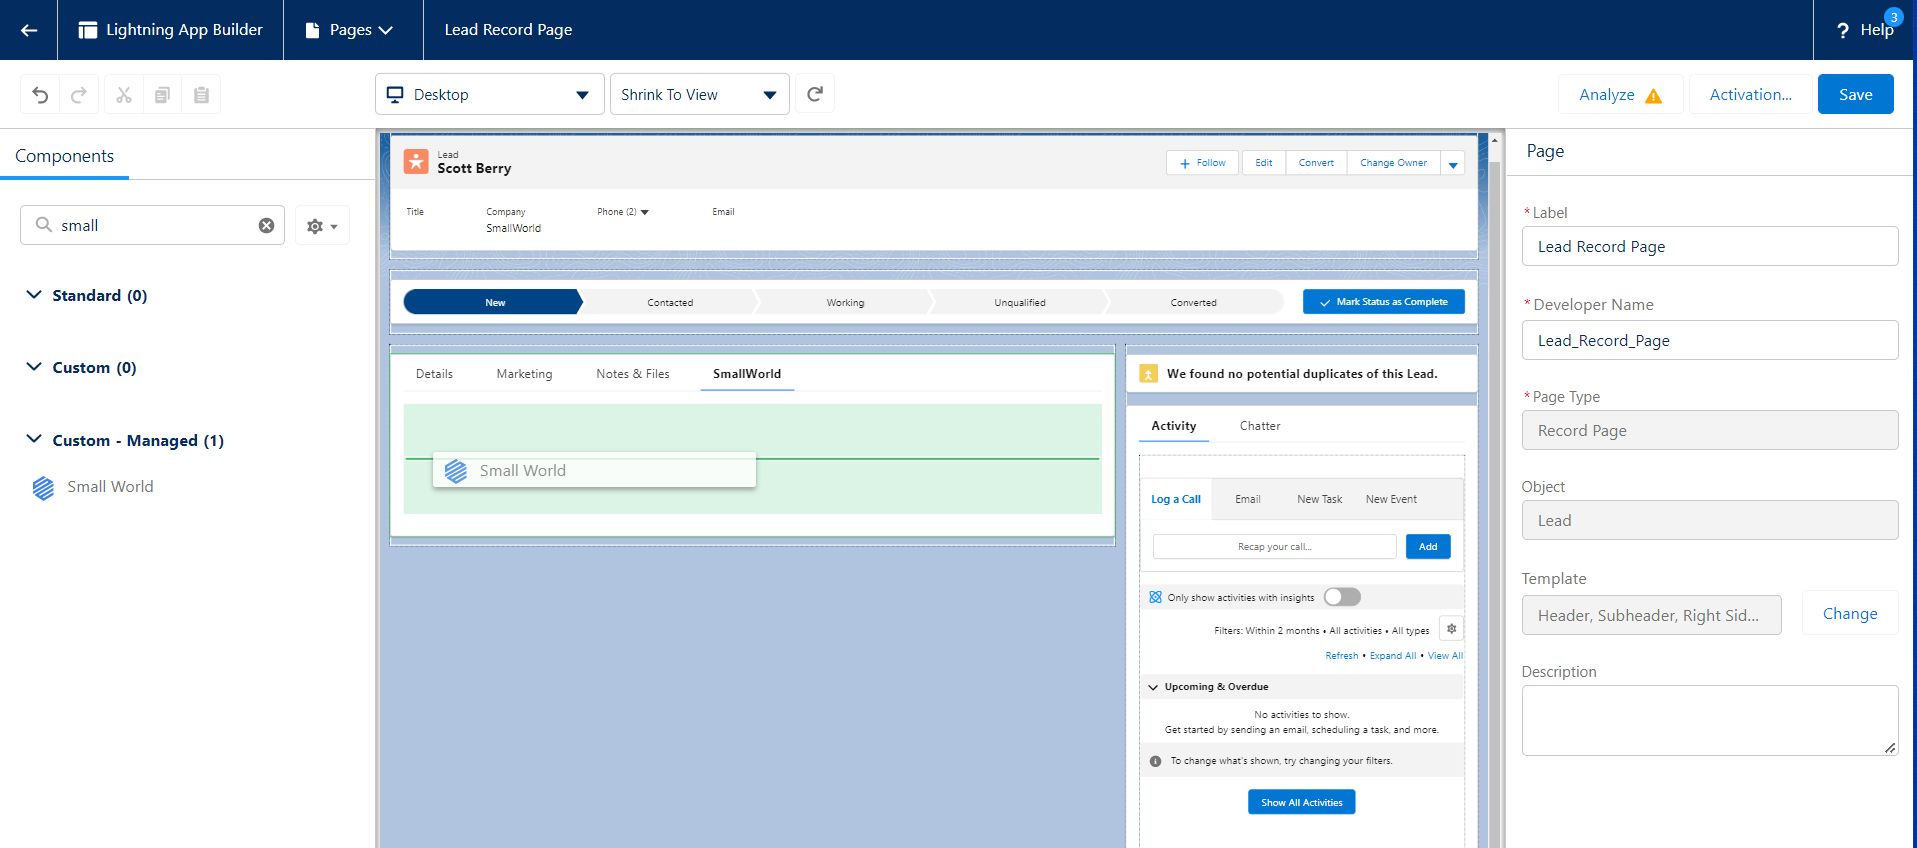Open the Pages menu
Viewport: 1917px width, 848px height.
(x=349, y=30)
